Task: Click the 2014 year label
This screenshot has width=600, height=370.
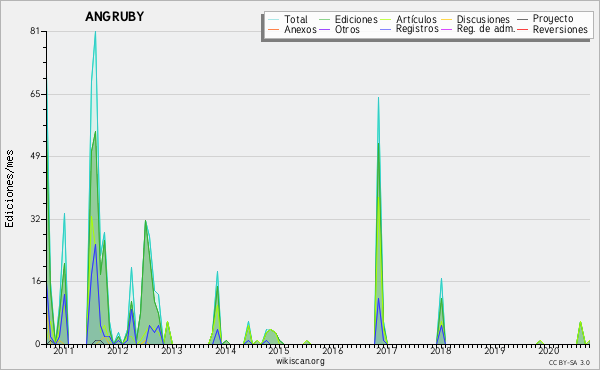Action: 225,350
